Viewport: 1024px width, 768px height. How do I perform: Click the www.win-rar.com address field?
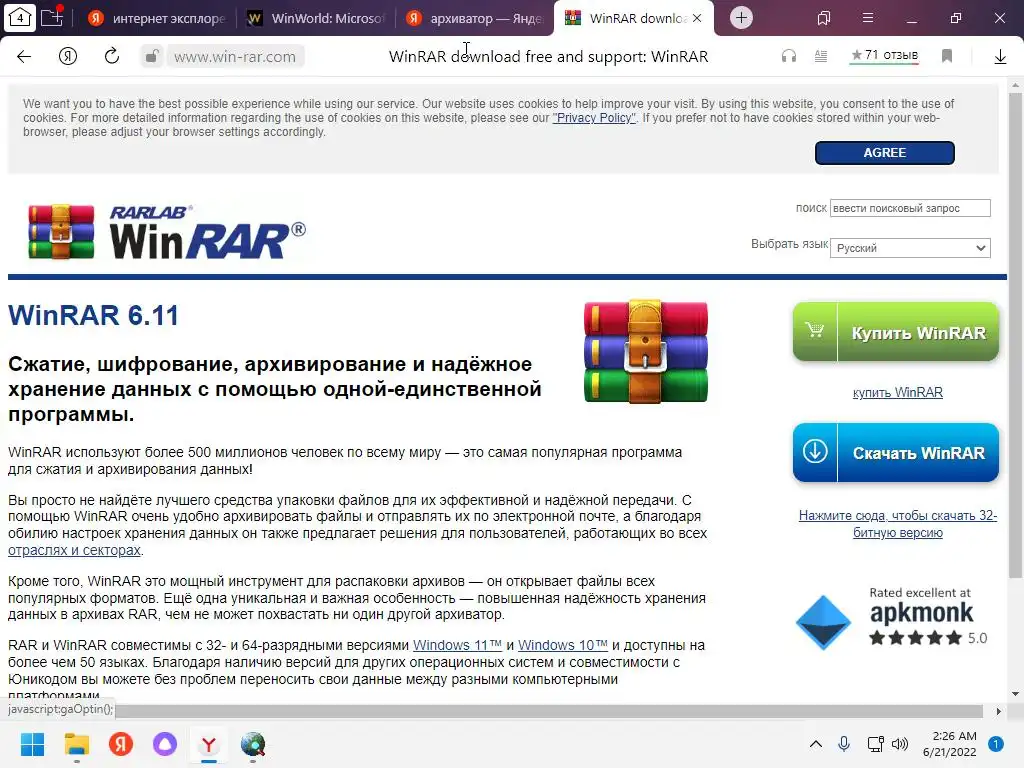235,57
